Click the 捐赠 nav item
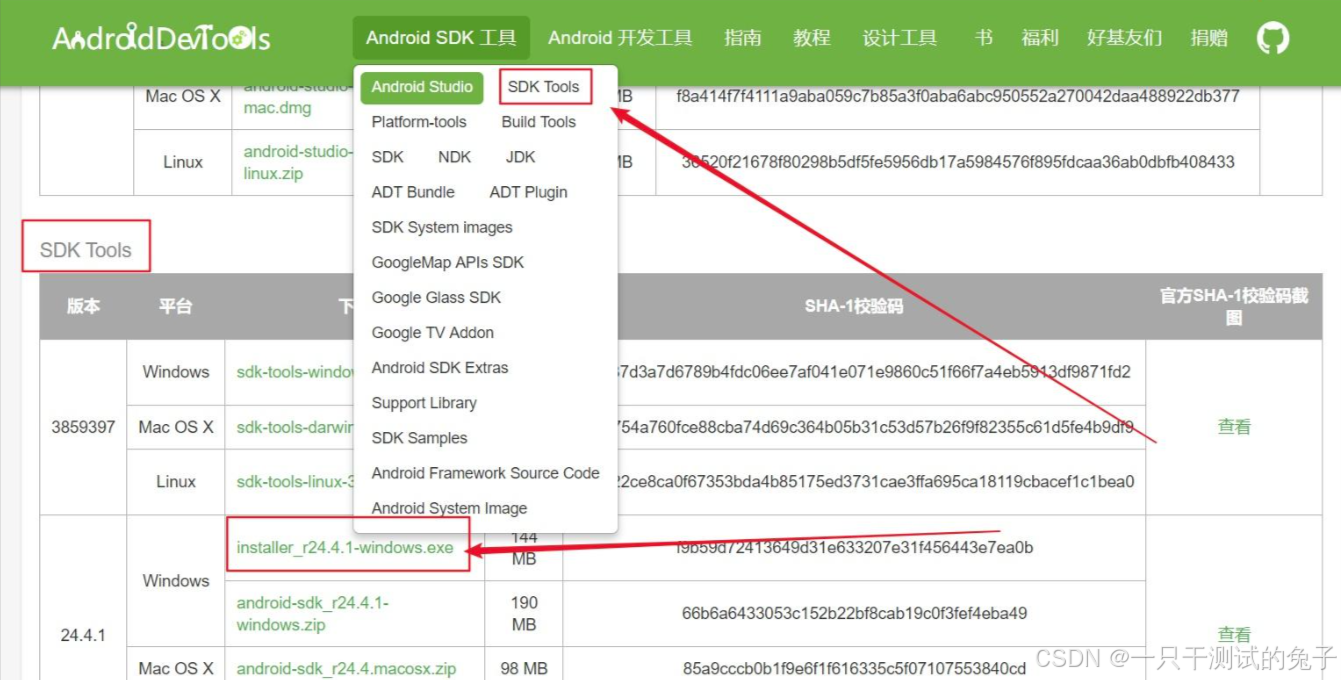 [x=1210, y=38]
